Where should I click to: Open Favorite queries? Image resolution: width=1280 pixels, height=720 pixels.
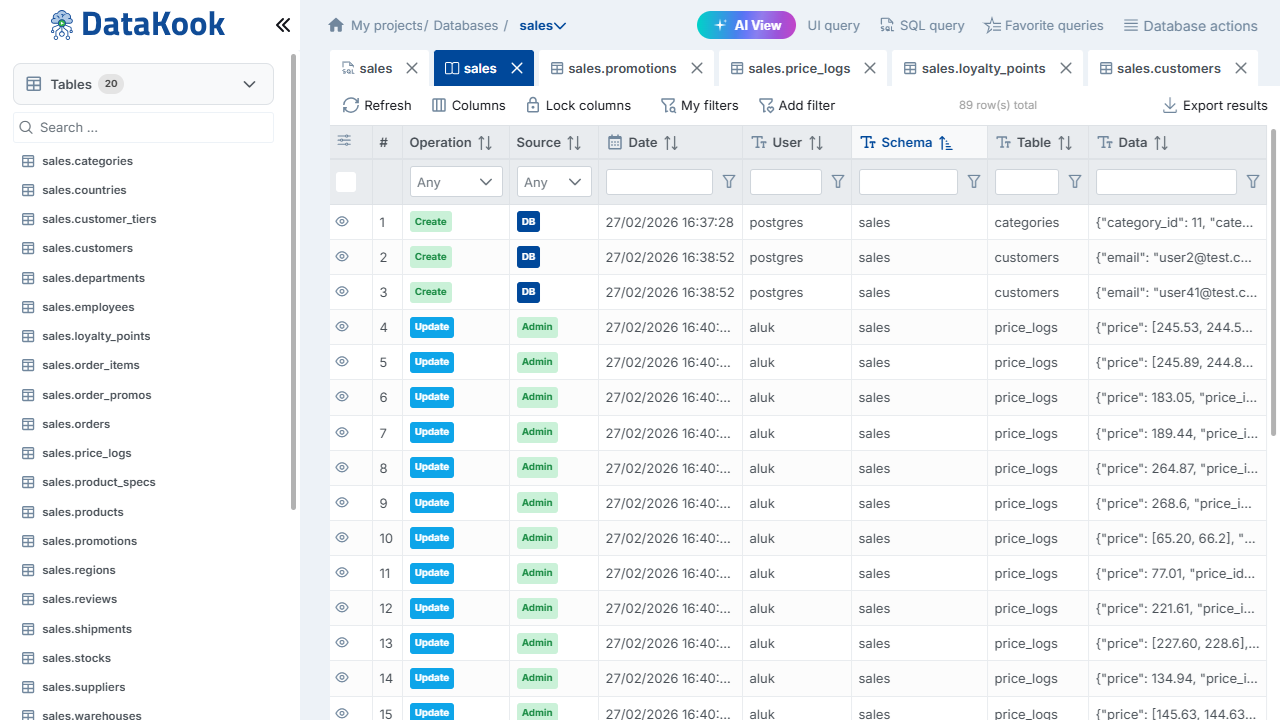(x=1044, y=25)
